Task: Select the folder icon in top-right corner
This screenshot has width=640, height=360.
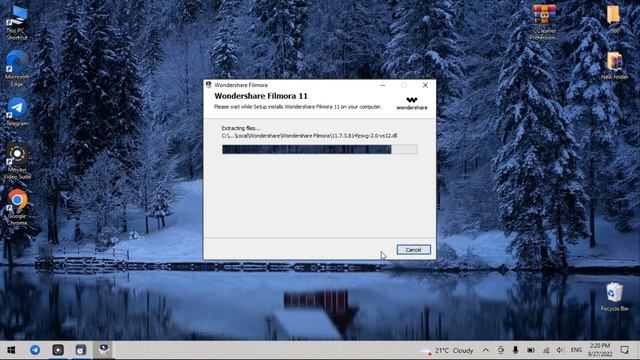Action: (x=613, y=19)
